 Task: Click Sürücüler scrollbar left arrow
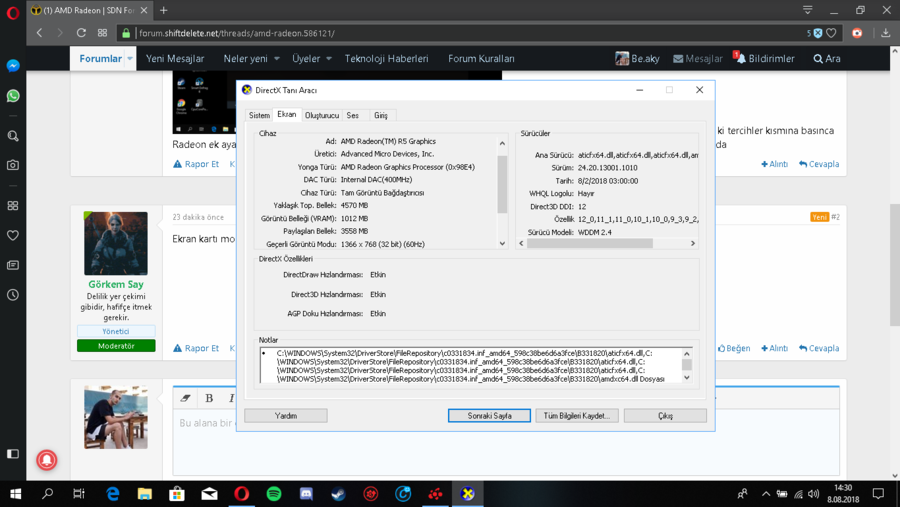coord(521,243)
